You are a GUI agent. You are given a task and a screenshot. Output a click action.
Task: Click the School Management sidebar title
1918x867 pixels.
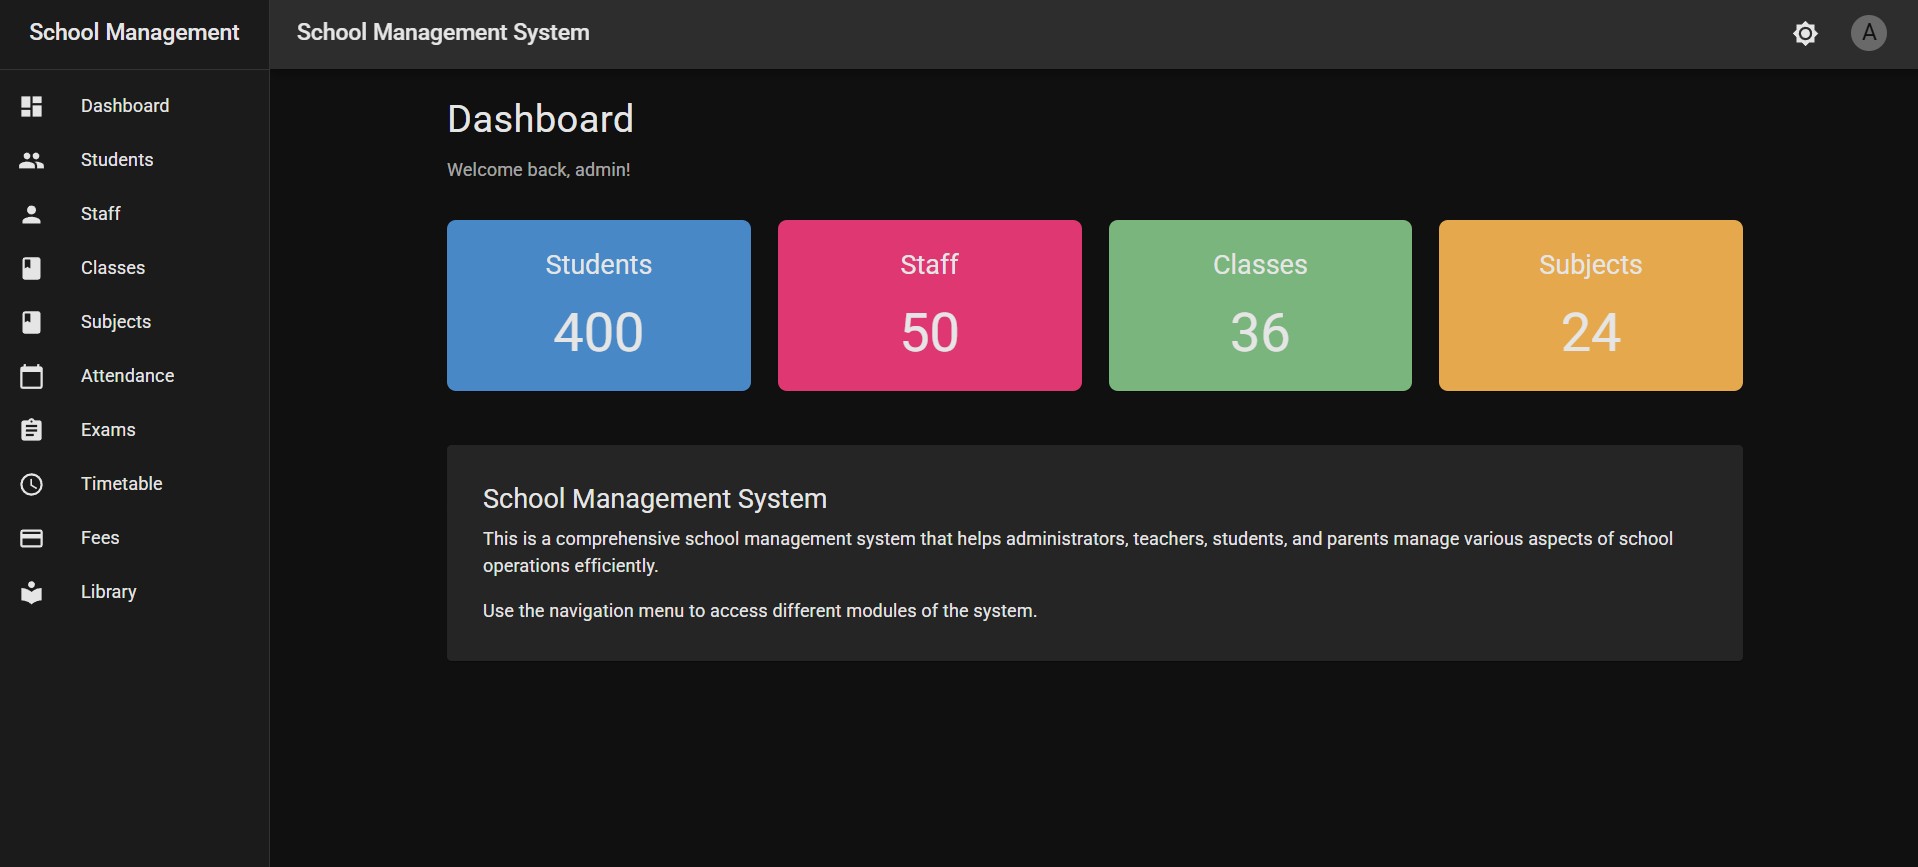pyautogui.click(x=134, y=33)
